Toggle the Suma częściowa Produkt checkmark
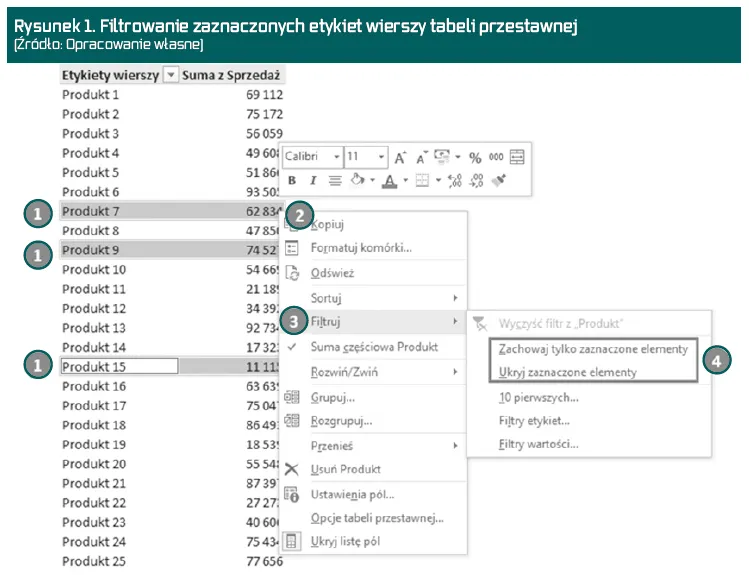Image resolution: width=749 pixels, height=575 pixels. 292,347
